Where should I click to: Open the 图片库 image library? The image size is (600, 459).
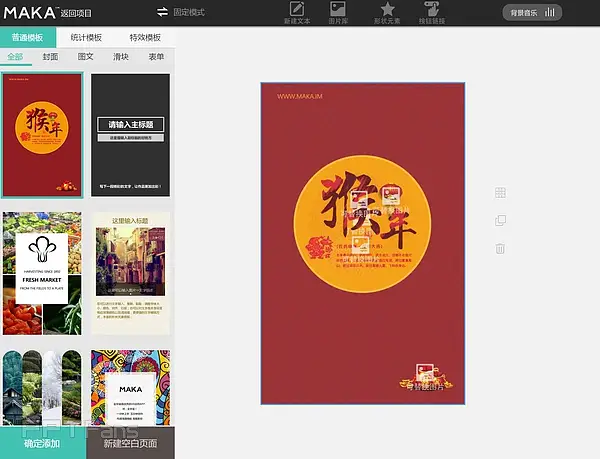[x=340, y=12]
